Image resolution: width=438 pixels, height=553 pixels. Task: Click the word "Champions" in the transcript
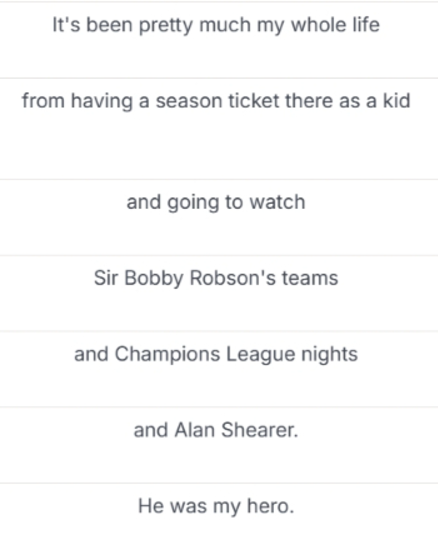[168, 354]
